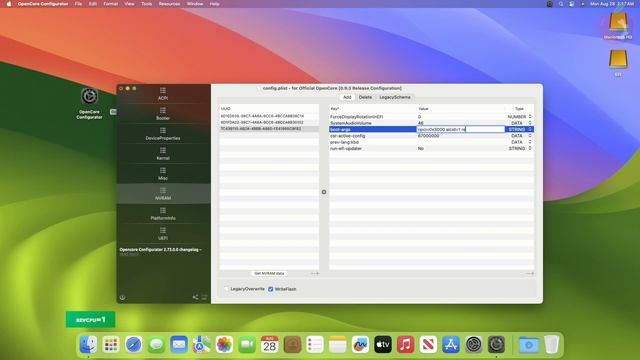Click add/remove controls under UUID list
Screen dimensions: 640x360
click(x=315, y=273)
